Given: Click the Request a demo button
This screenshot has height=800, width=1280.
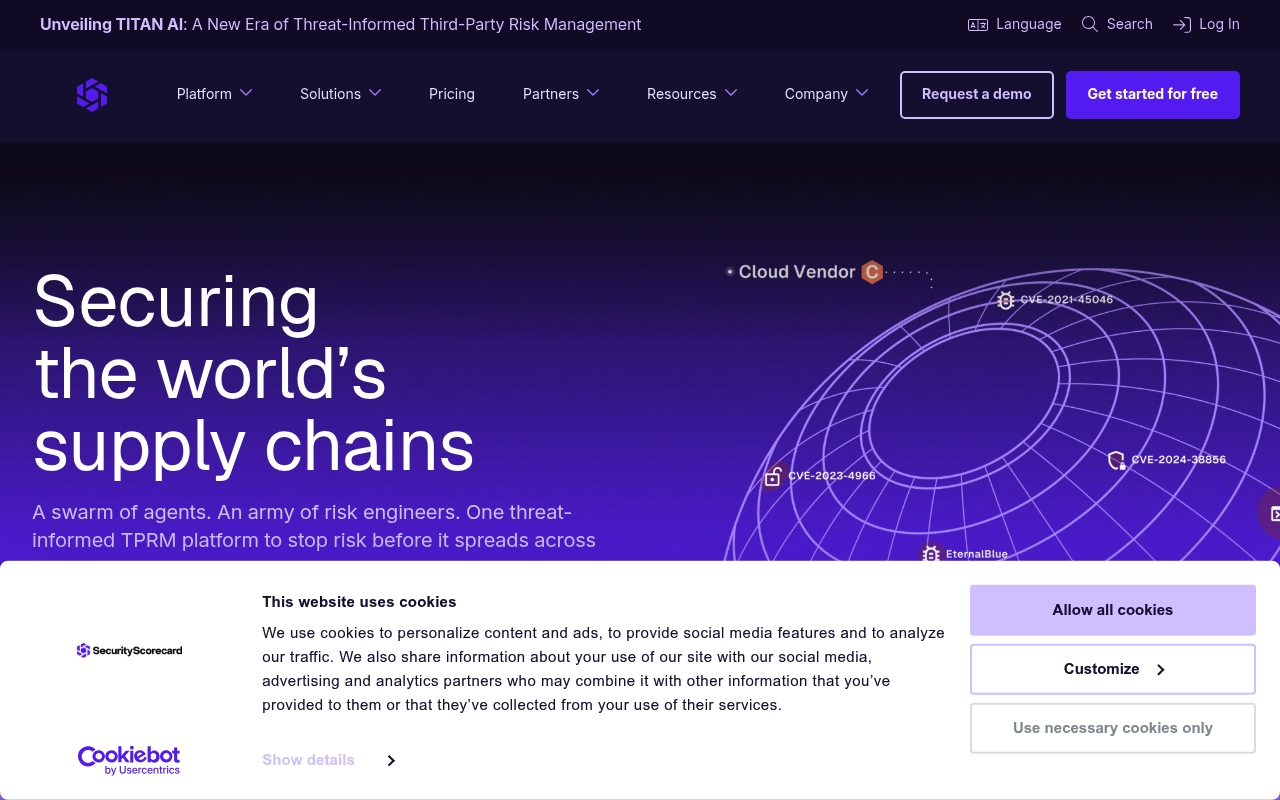Looking at the screenshot, I should point(977,95).
